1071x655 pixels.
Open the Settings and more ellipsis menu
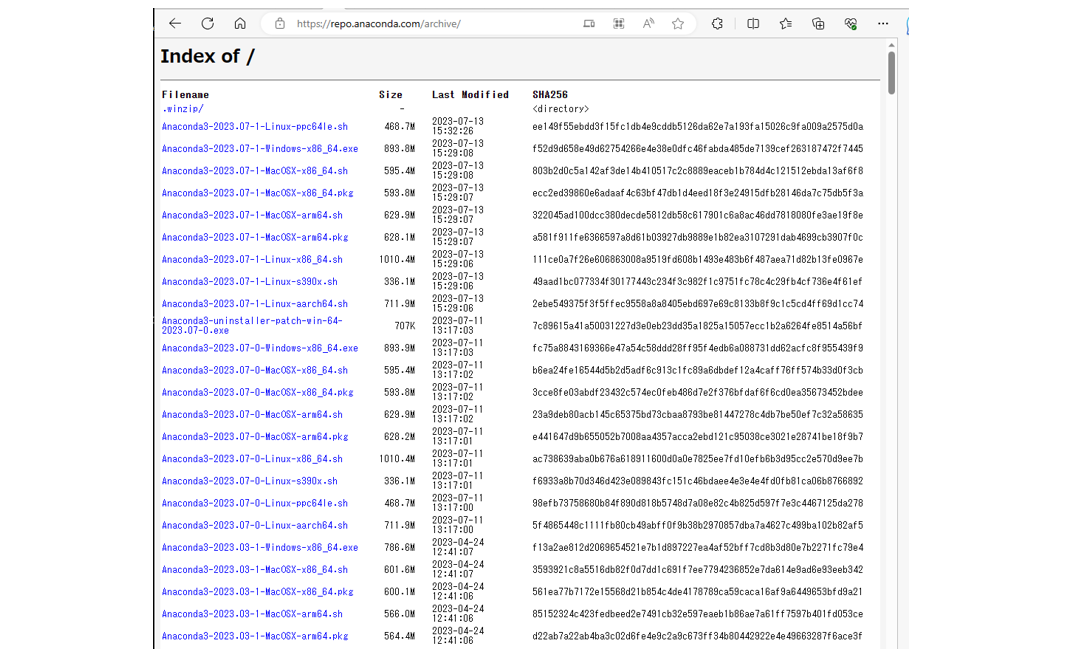pyautogui.click(x=882, y=23)
